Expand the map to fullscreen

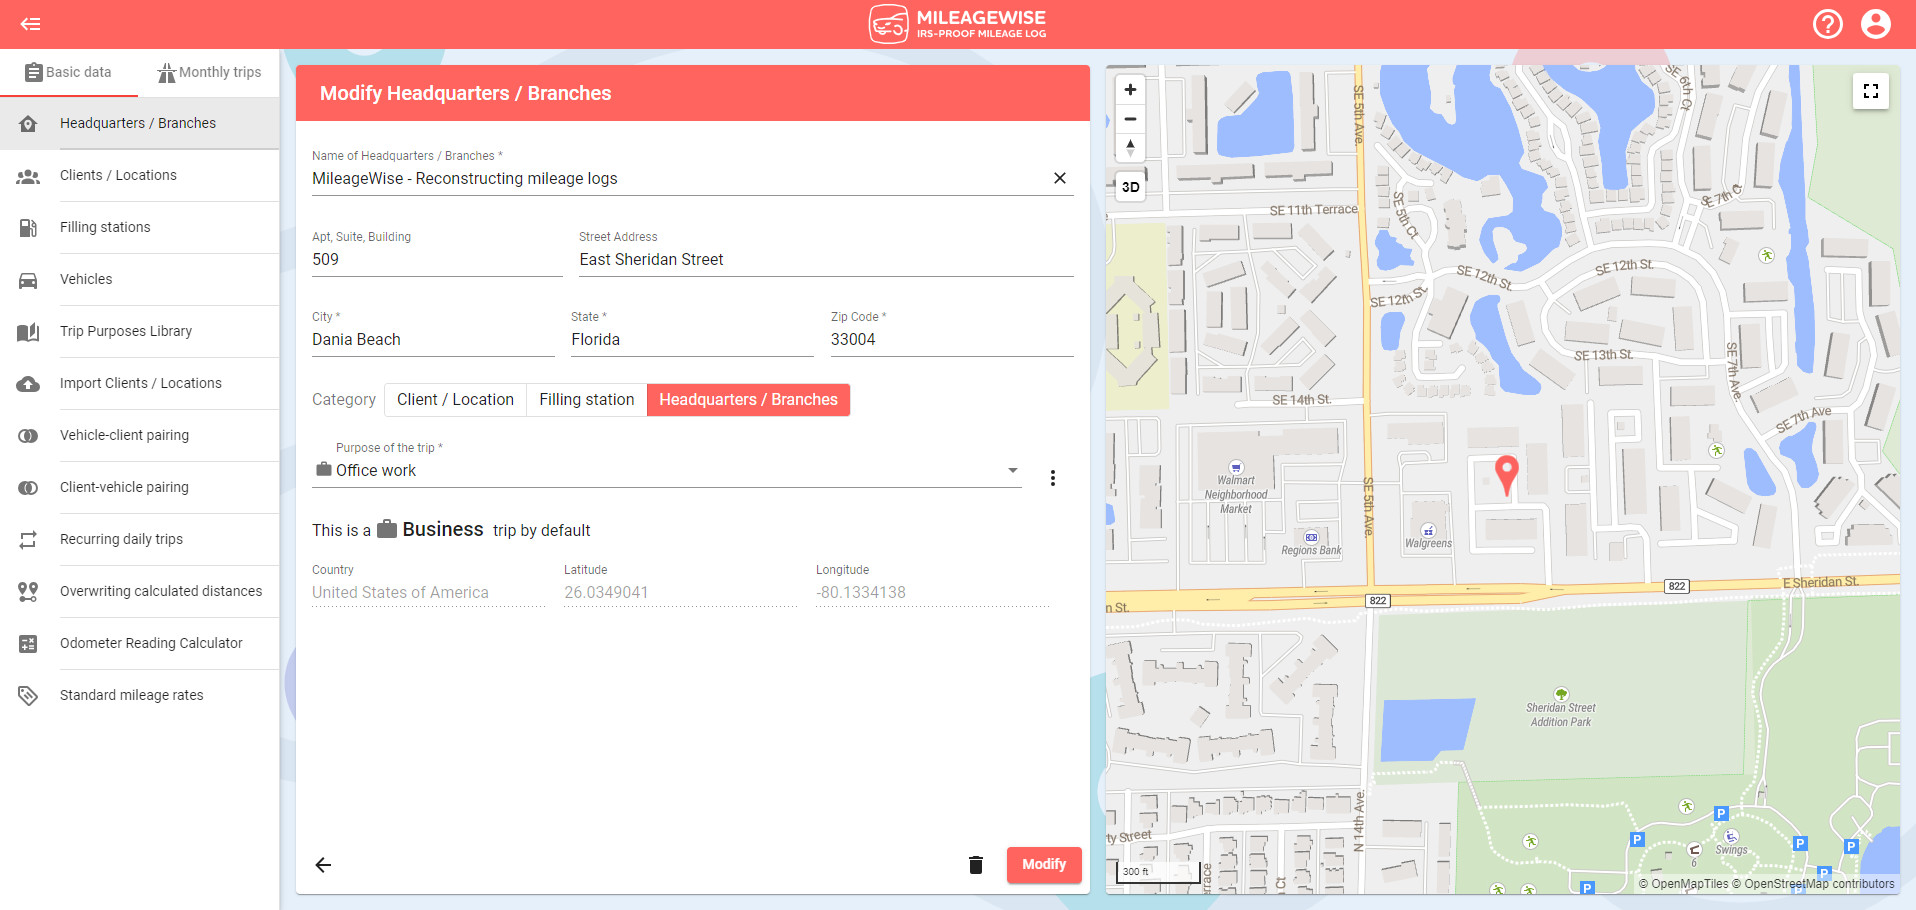(x=1871, y=91)
